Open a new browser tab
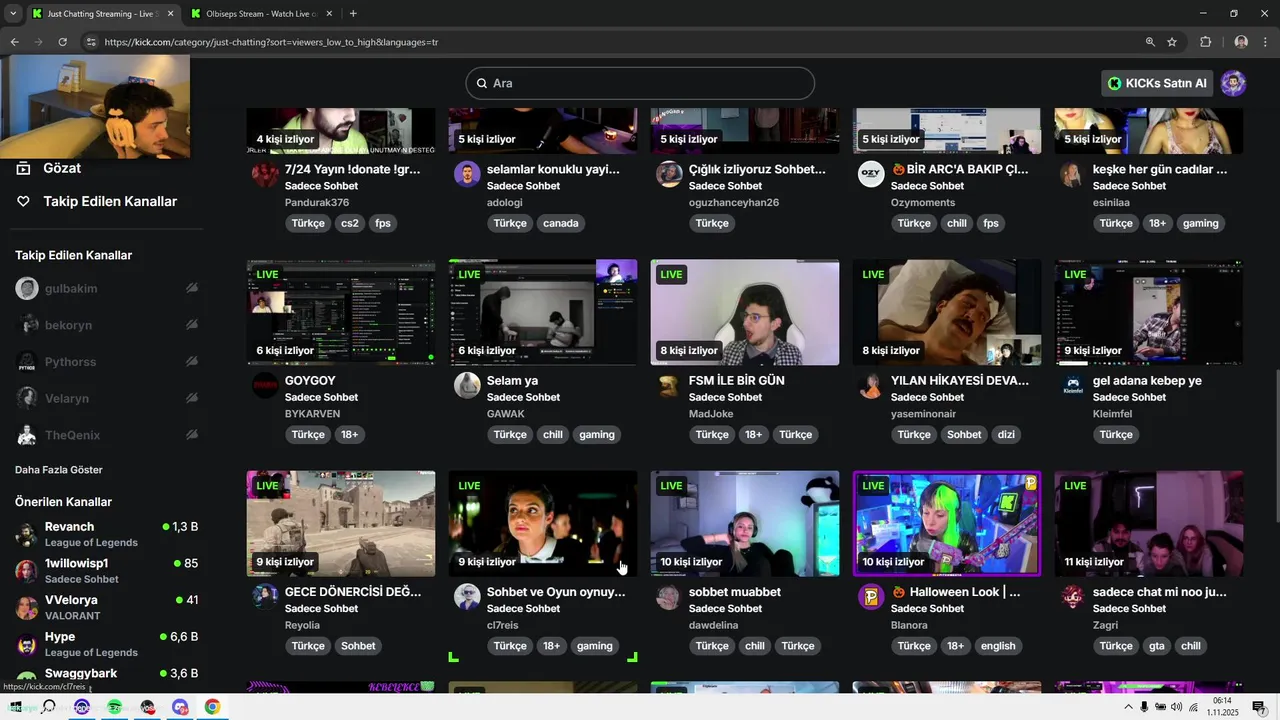1280x720 pixels. (x=353, y=14)
